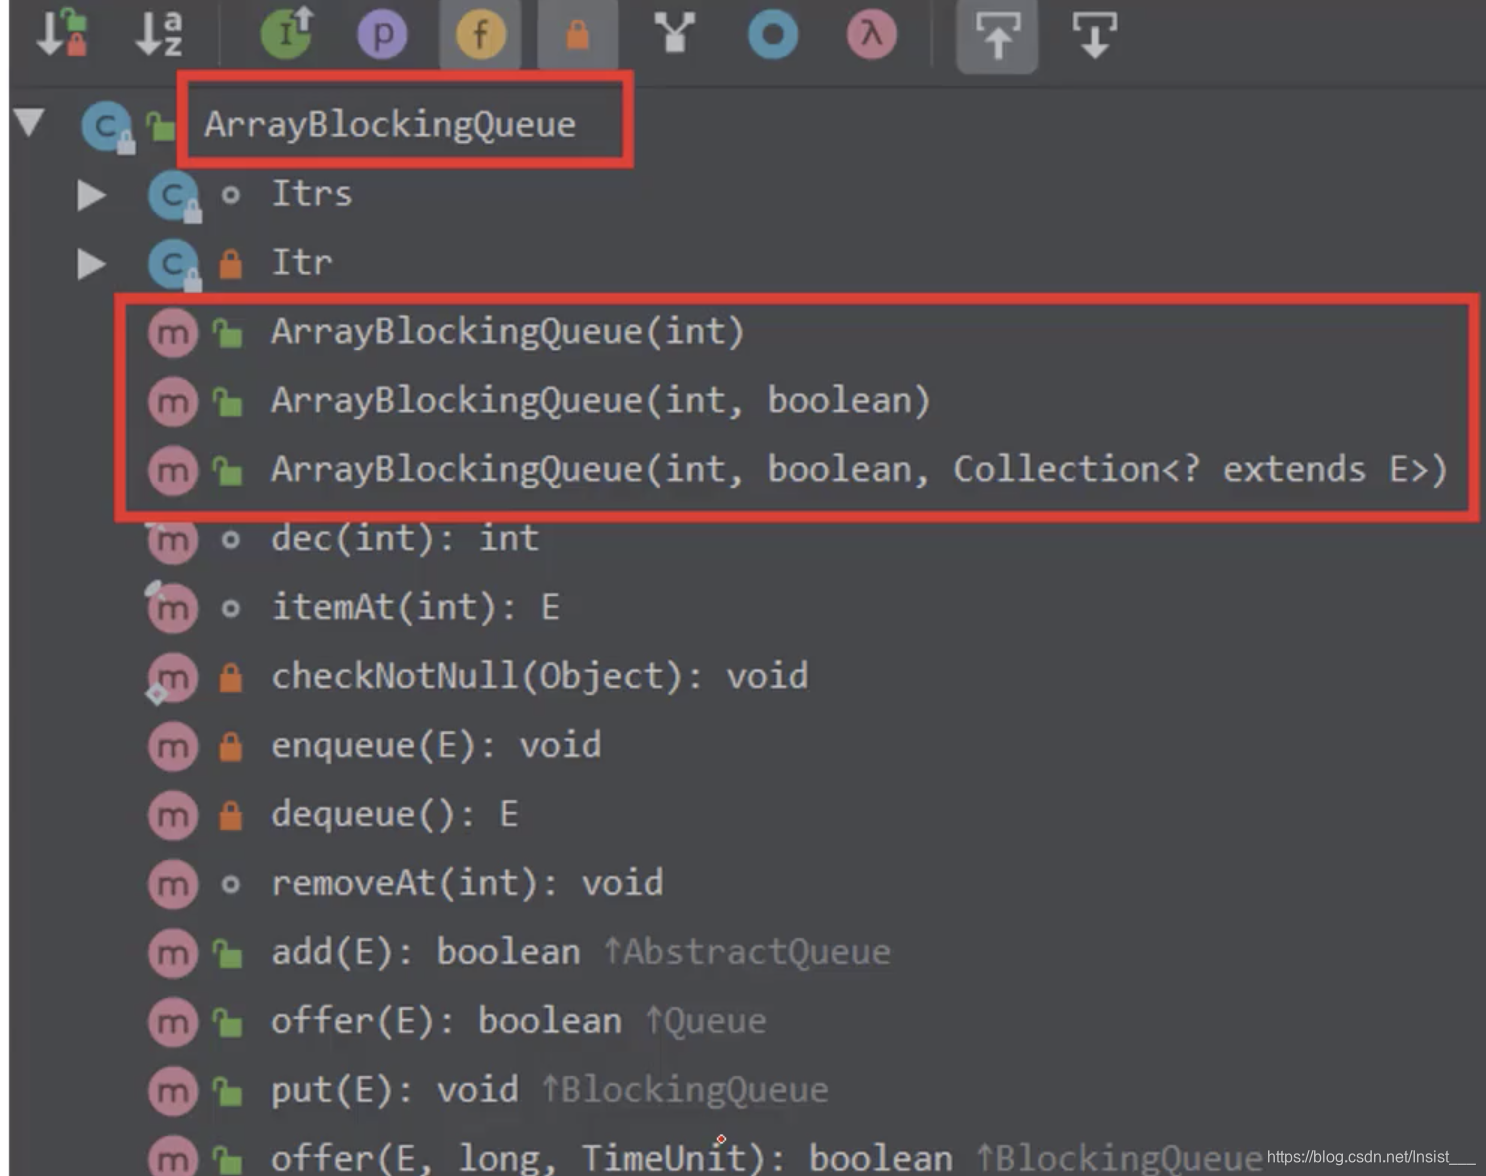Click the Itrs class icon
The image size is (1486, 1176).
click(x=174, y=195)
